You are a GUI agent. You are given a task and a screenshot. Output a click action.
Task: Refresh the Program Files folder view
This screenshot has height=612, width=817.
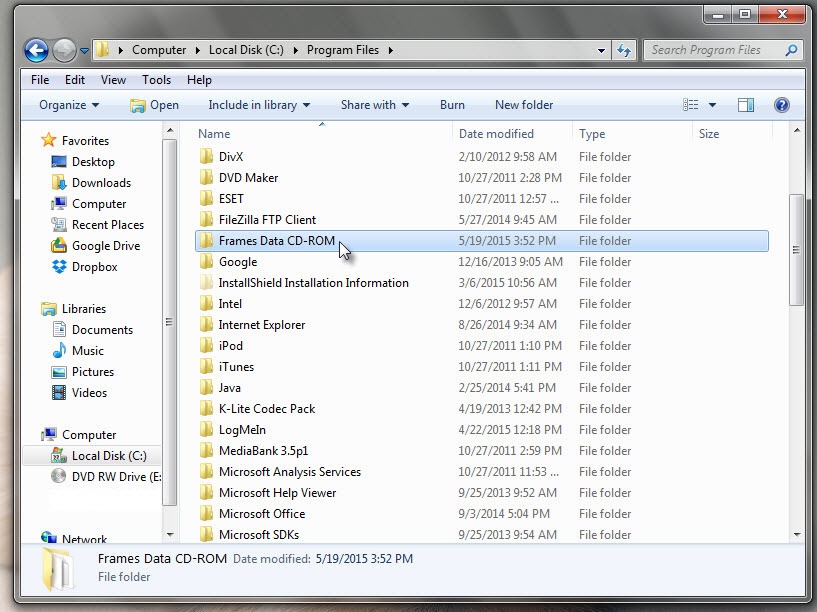coord(624,50)
